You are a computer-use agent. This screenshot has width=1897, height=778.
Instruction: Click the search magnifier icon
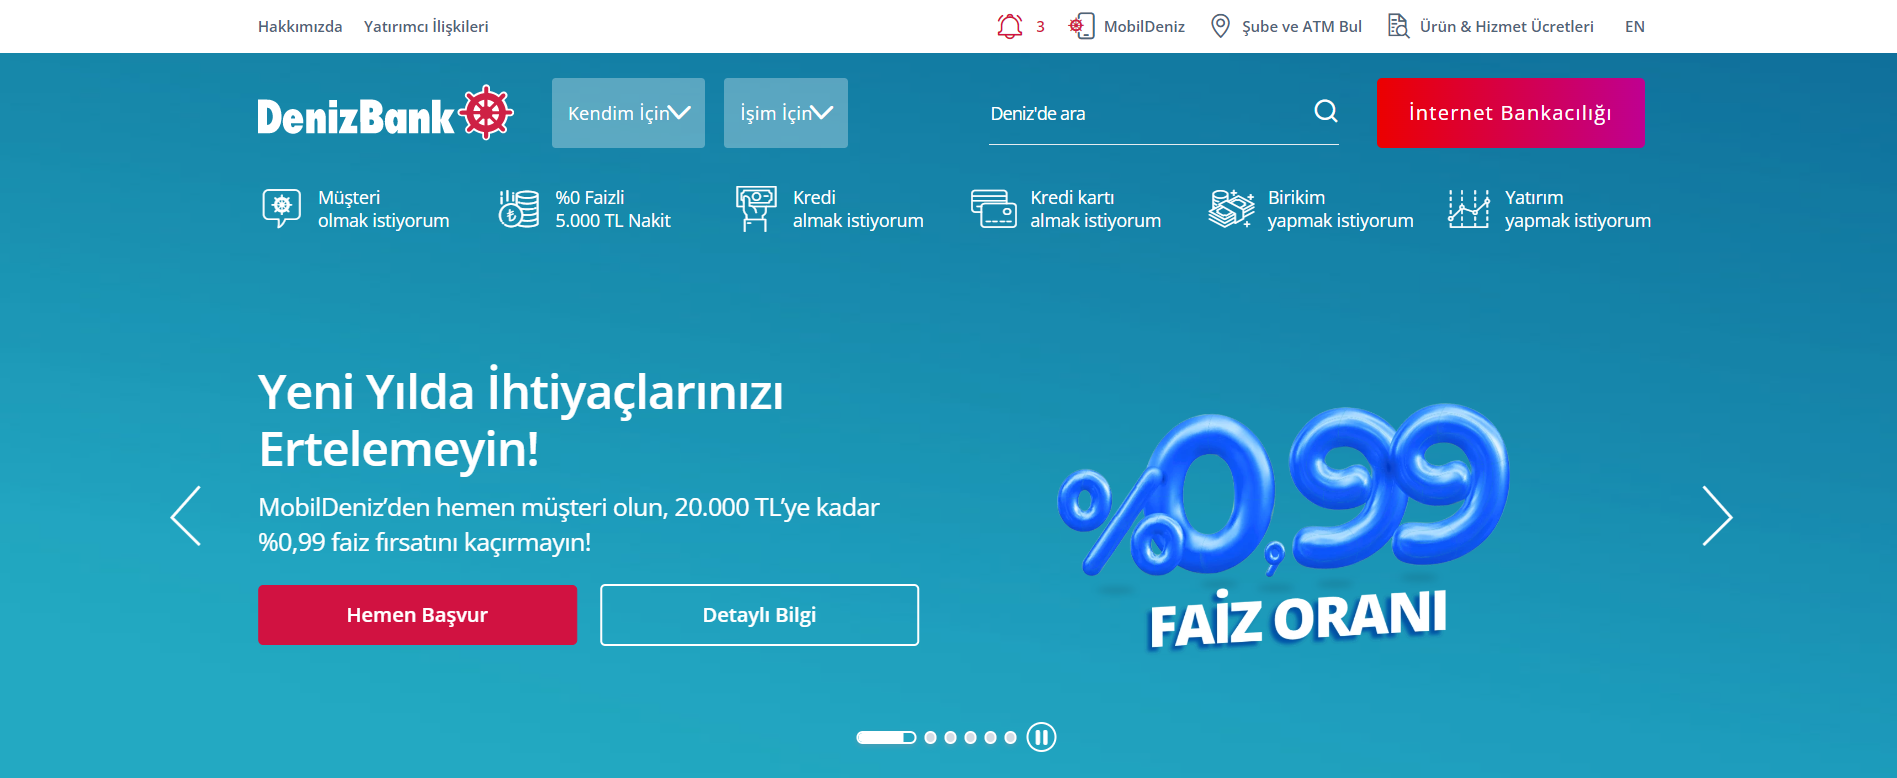(x=1326, y=111)
